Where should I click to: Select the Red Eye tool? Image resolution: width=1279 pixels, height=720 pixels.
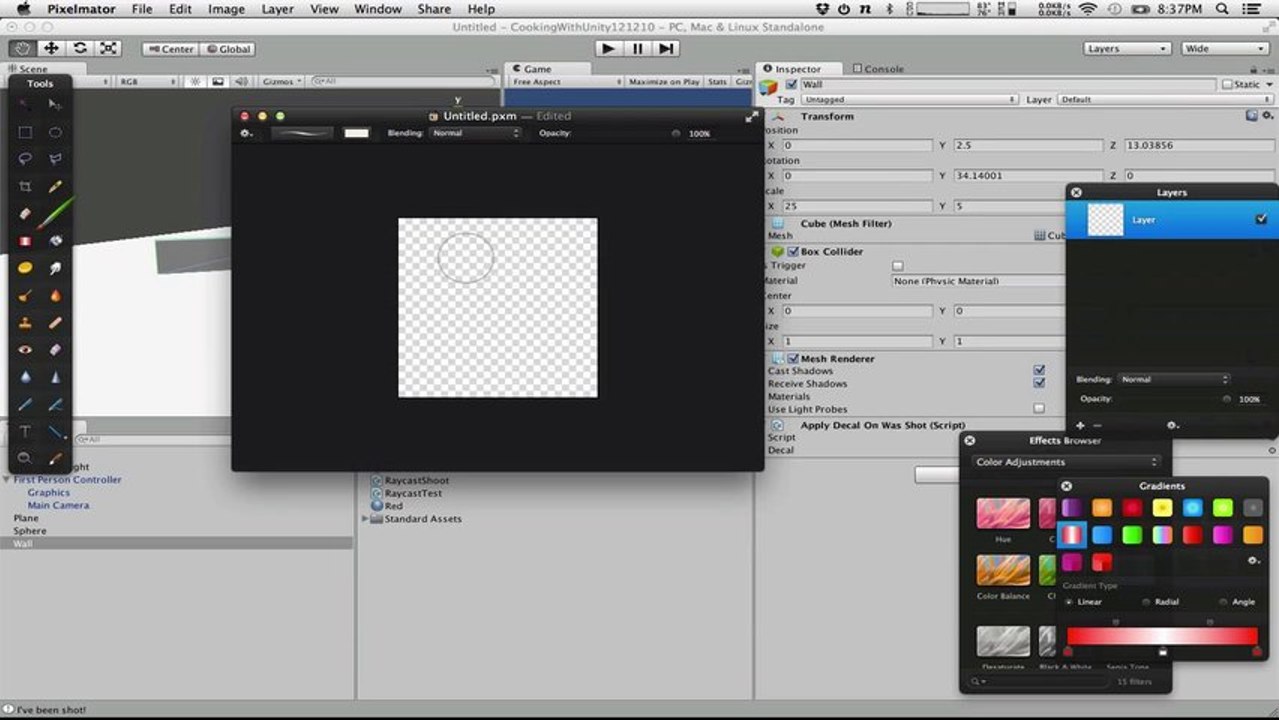[x=25, y=350]
